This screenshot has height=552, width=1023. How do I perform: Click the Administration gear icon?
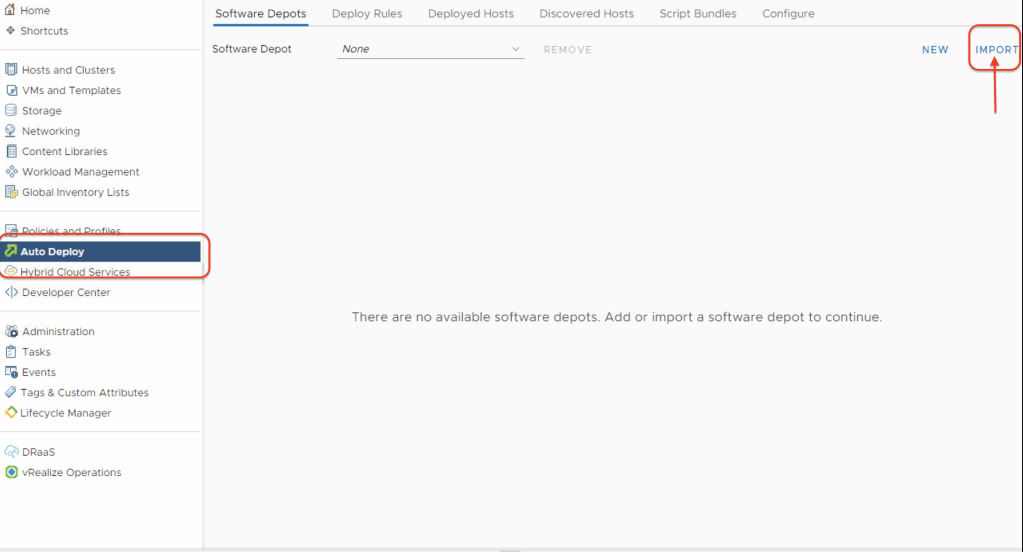pos(11,331)
